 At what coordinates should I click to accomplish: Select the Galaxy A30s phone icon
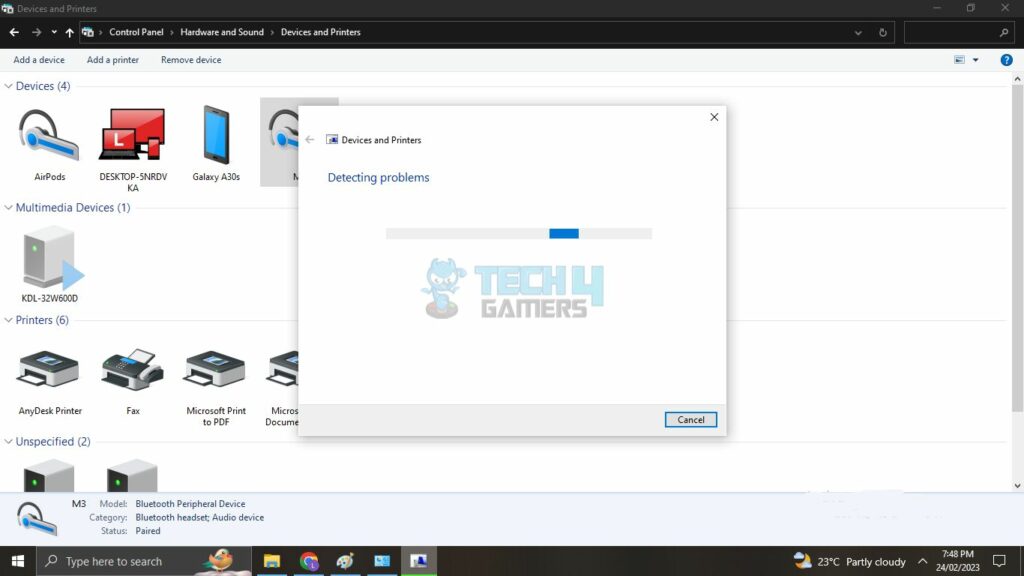point(214,135)
